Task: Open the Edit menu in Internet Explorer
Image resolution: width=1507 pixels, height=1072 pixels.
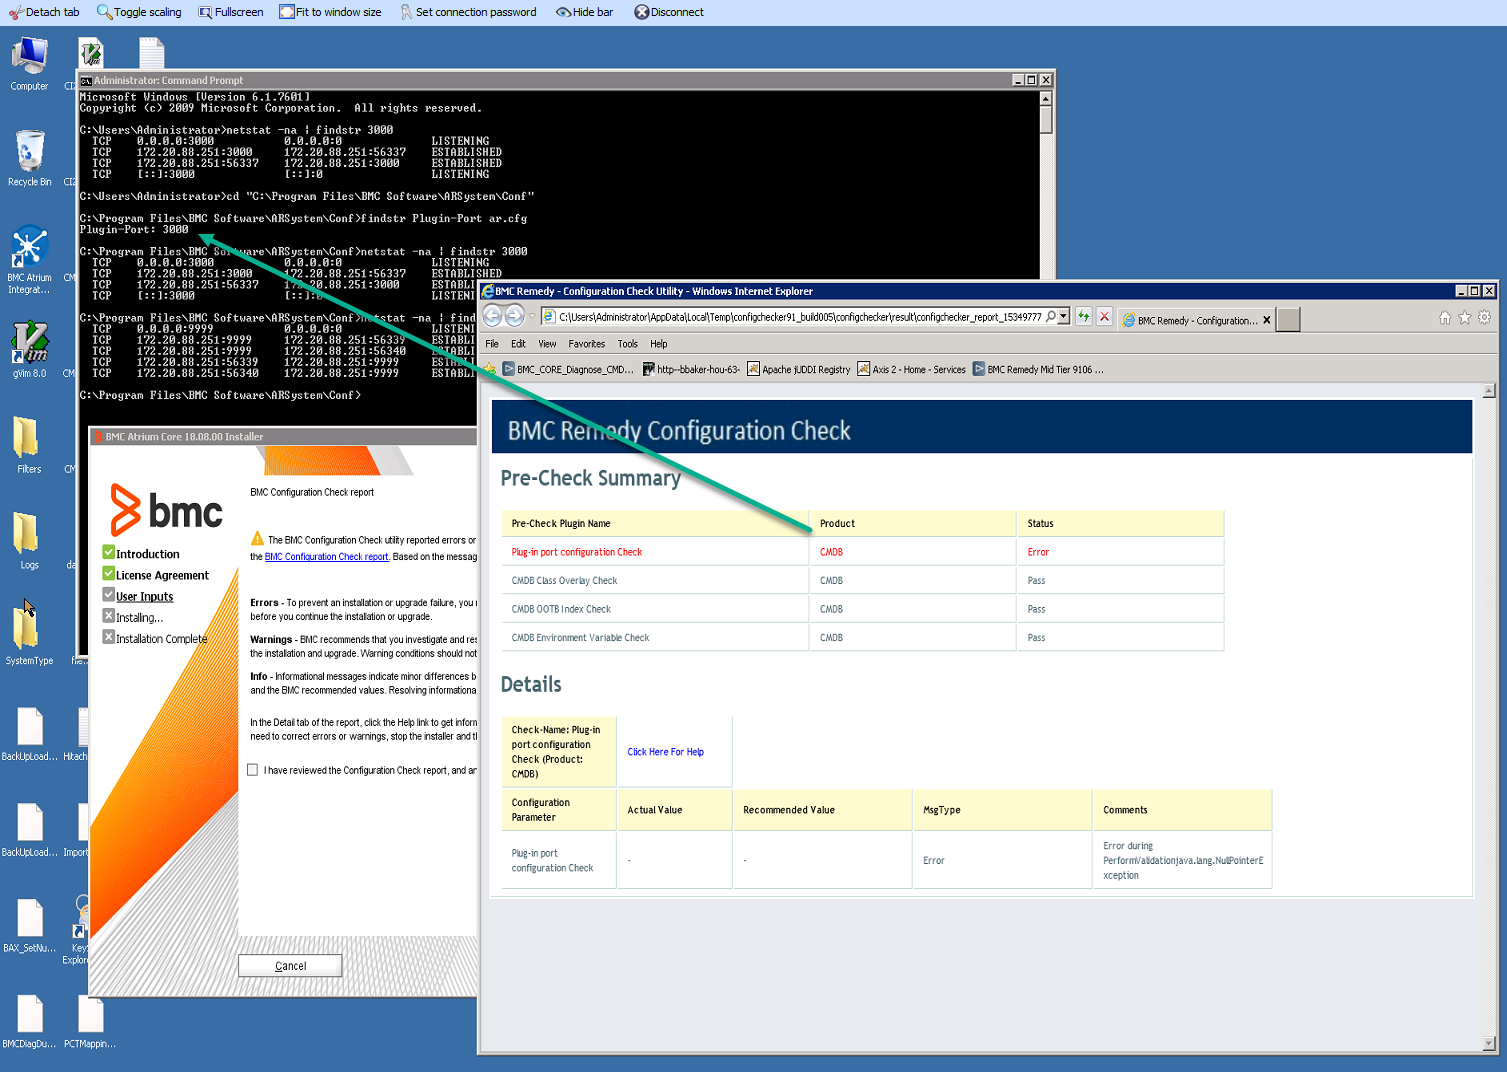Action: 518,344
